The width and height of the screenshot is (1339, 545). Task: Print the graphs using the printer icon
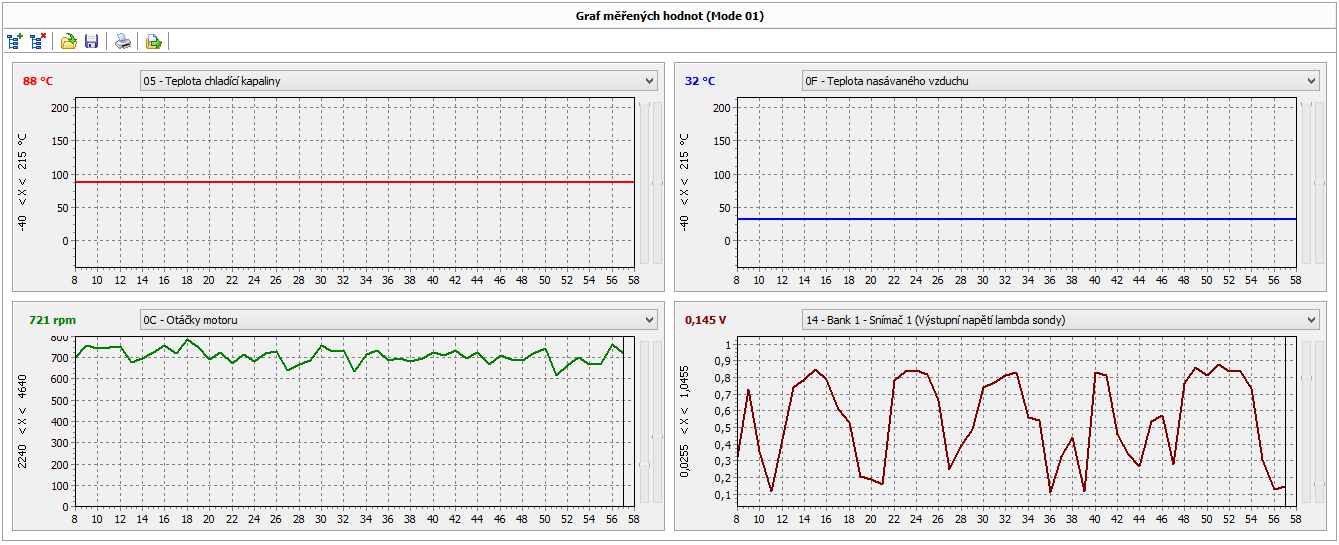[122, 41]
